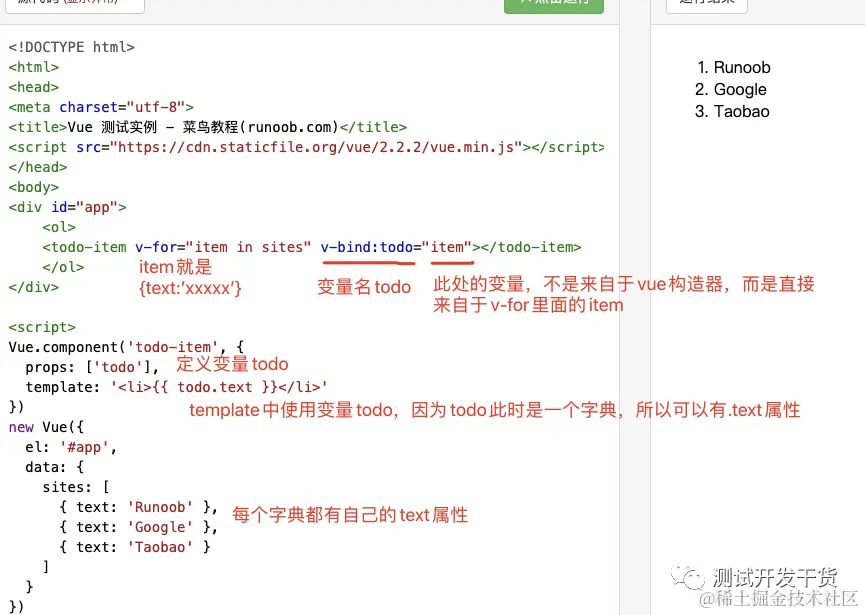This screenshot has height=615, width=865.
Task: Click the el: '#app' line
Action: pos(71,447)
